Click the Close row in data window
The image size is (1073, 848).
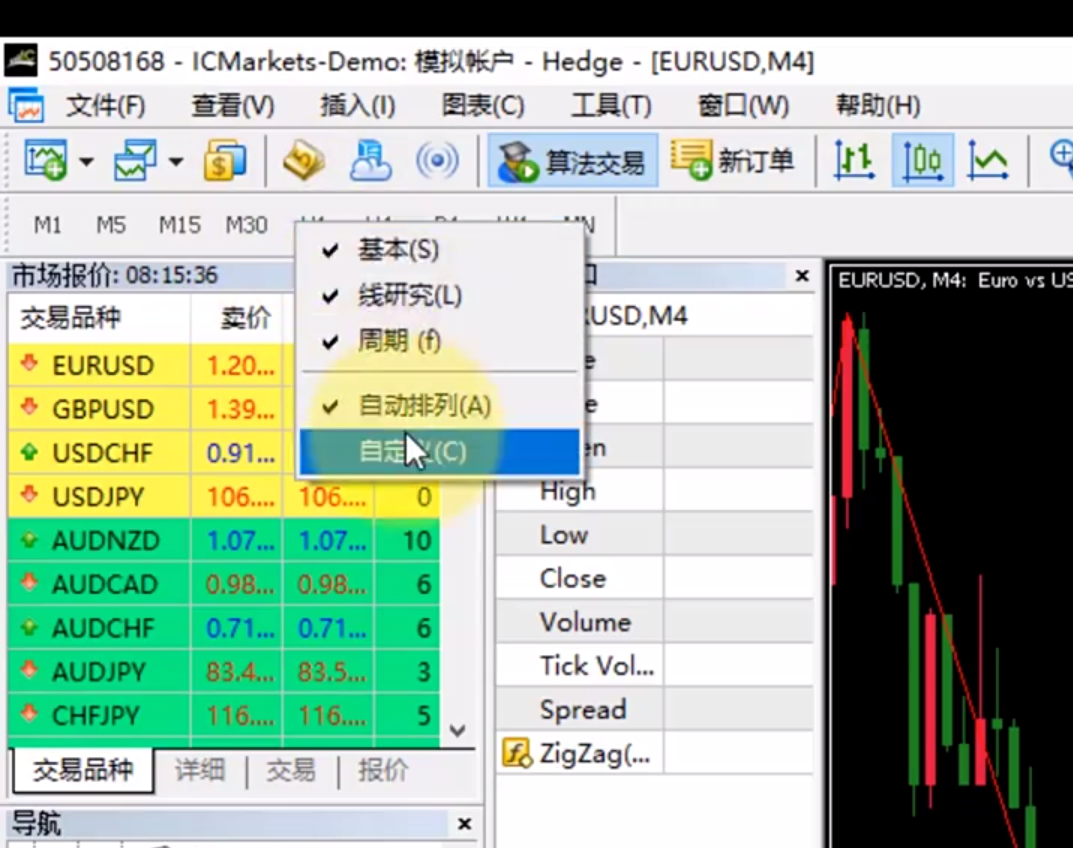(x=655, y=579)
